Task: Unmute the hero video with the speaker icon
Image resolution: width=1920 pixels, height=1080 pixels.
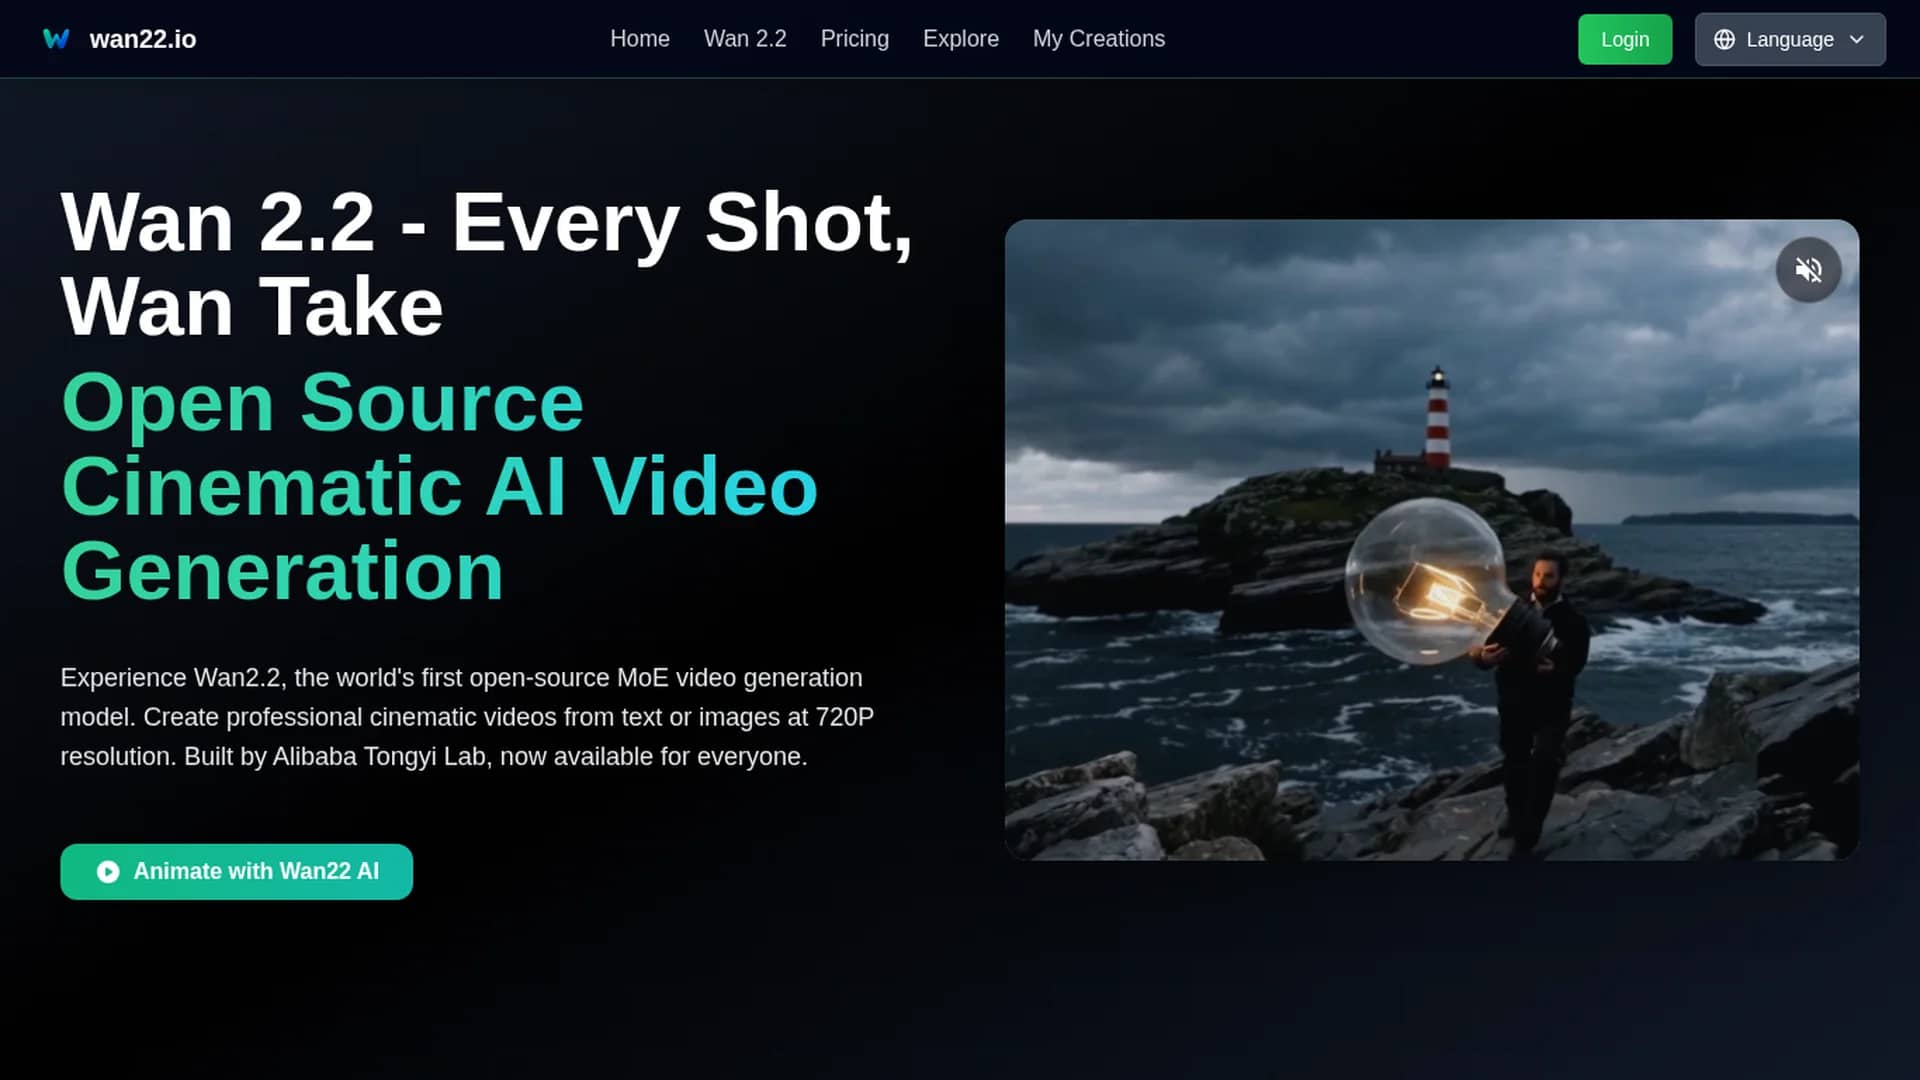Action: tap(1808, 270)
